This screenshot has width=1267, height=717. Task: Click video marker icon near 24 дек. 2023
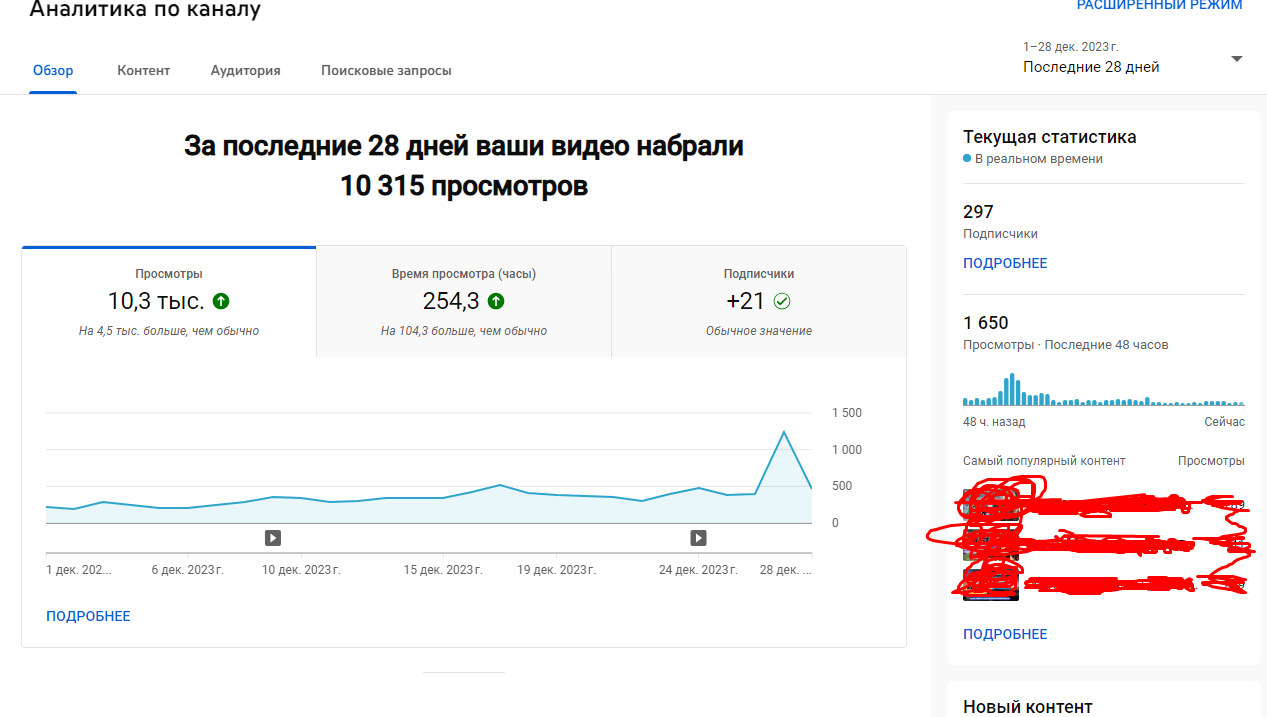(699, 538)
